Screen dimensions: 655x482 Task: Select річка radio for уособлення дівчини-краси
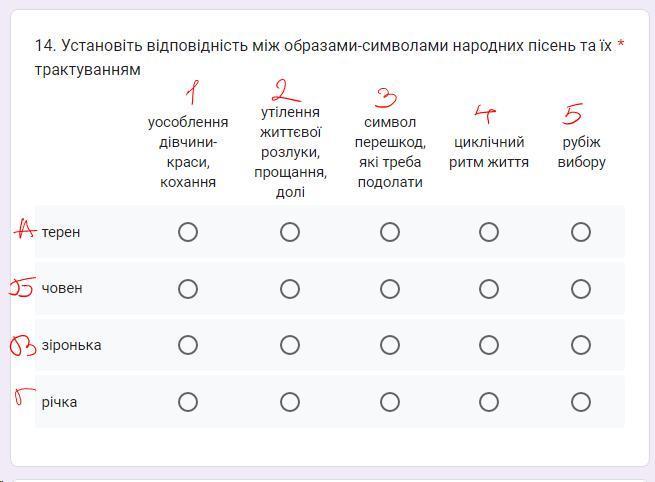pyautogui.click(x=188, y=402)
